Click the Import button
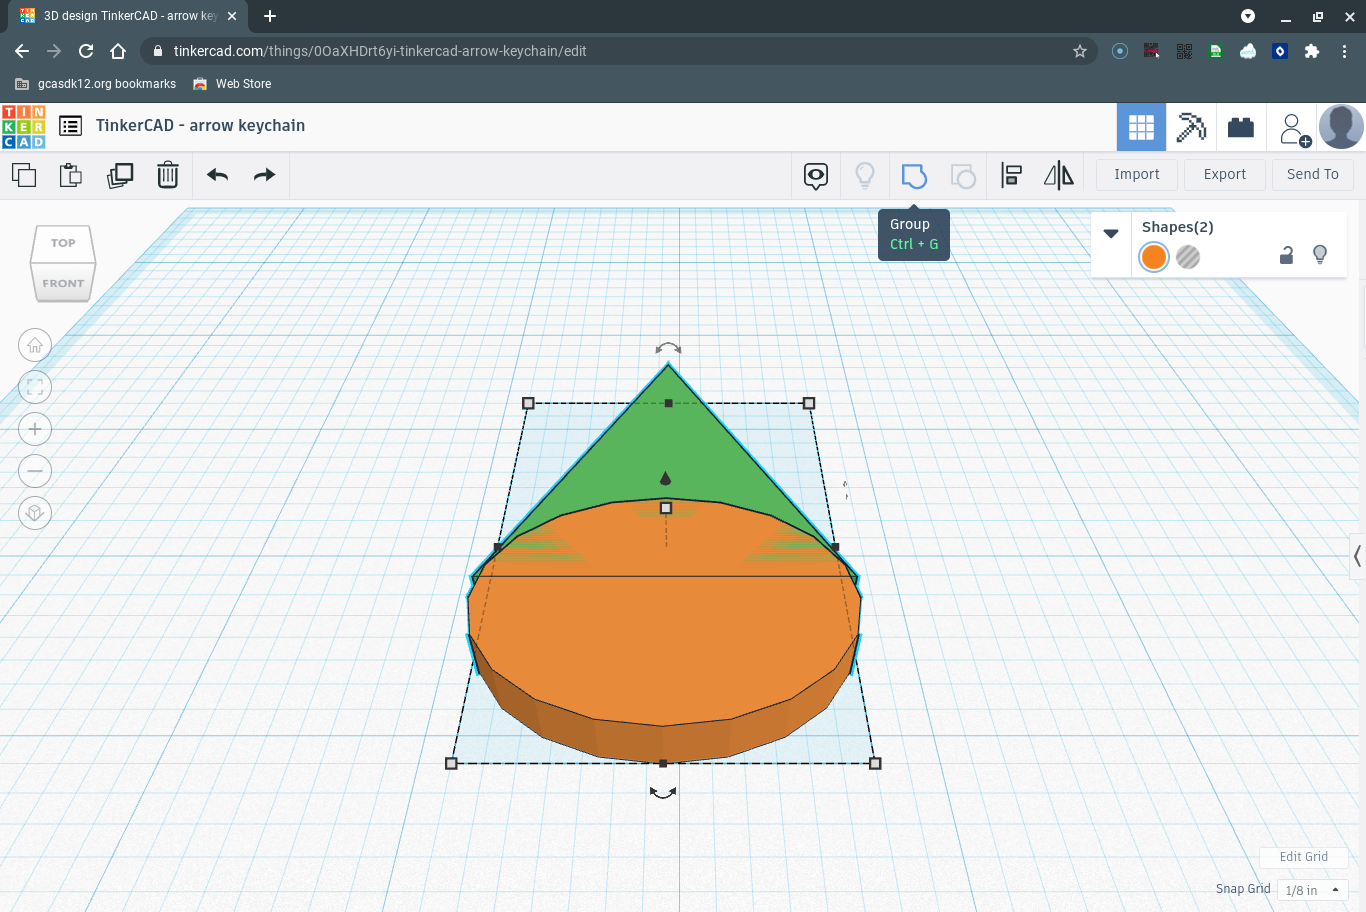The image size is (1366, 912). [x=1137, y=174]
